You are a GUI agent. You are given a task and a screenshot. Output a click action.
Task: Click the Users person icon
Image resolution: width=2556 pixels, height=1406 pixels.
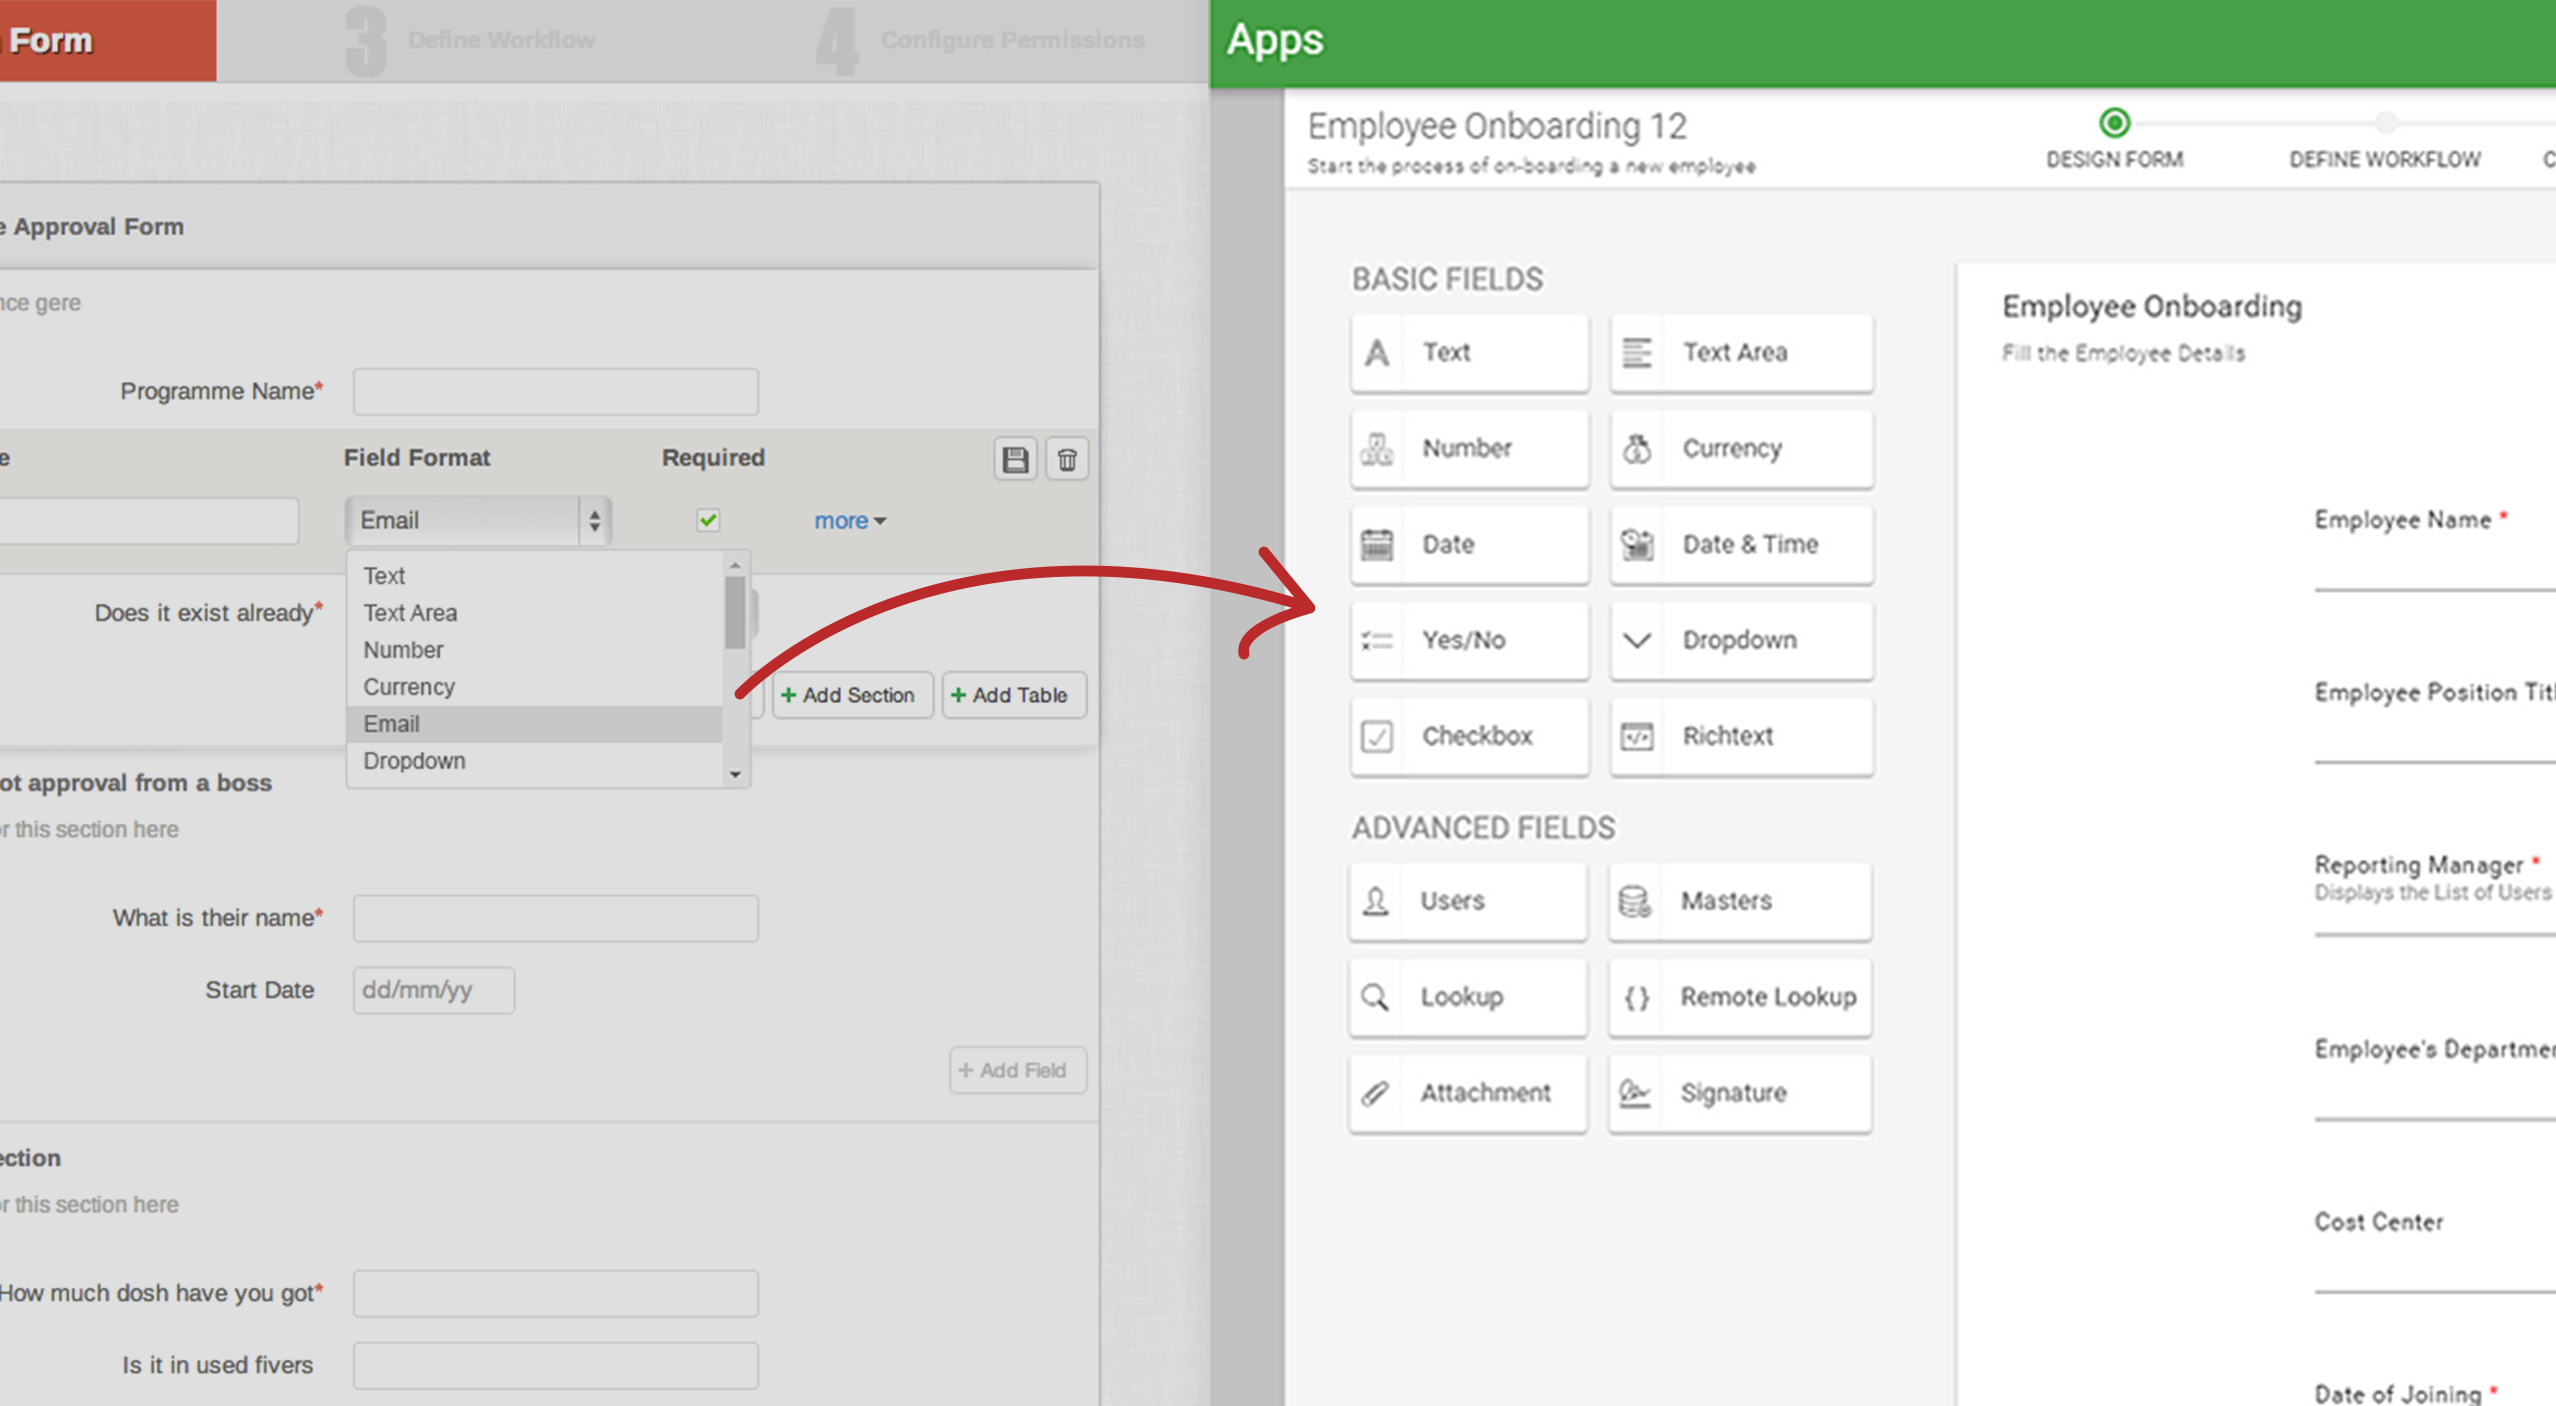pyautogui.click(x=1376, y=901)
